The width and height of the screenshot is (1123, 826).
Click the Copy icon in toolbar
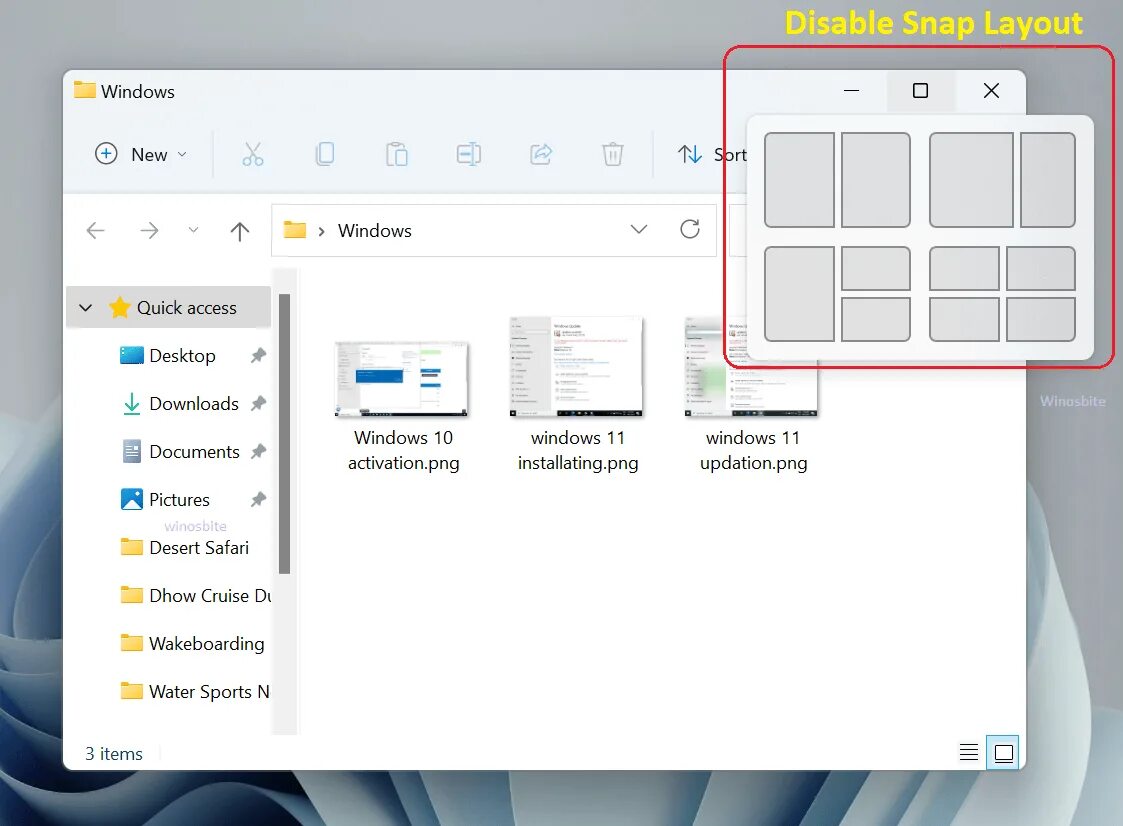click(324, 154)
